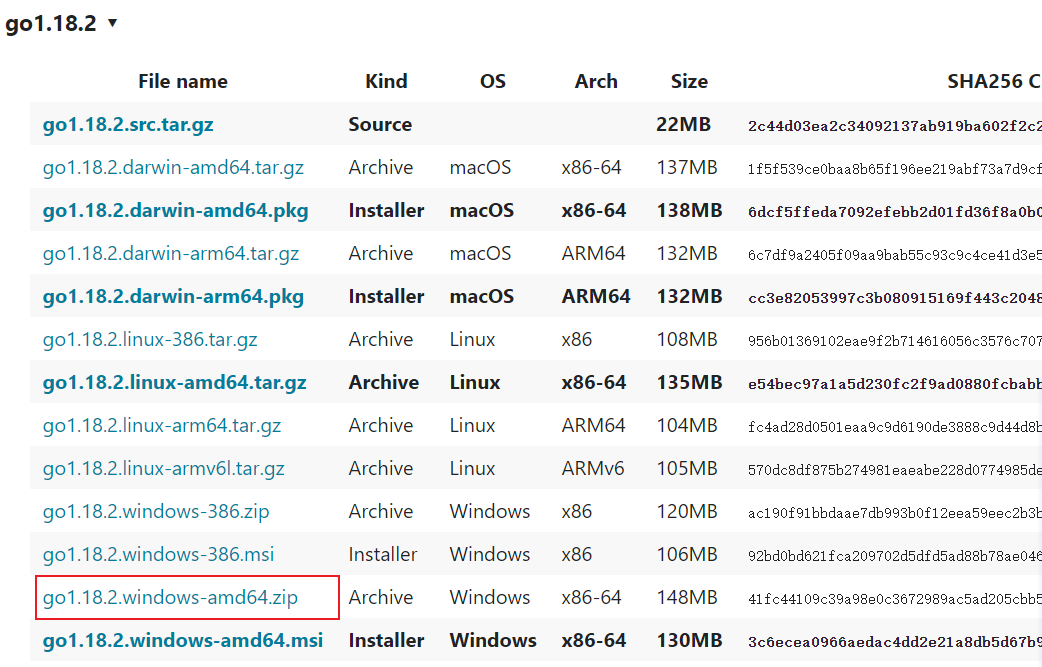Click the checksum starting cc3e82053997

(x=894, y=298)
